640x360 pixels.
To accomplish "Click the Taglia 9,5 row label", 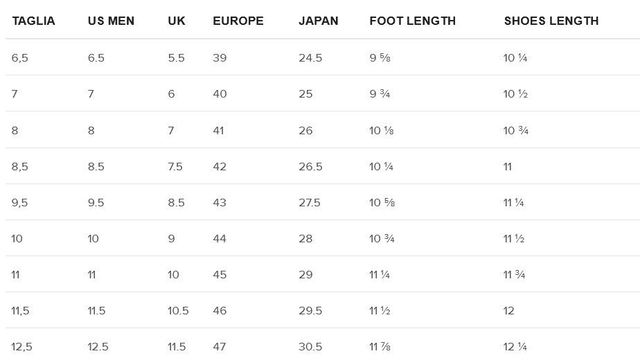I will (20, 202).
